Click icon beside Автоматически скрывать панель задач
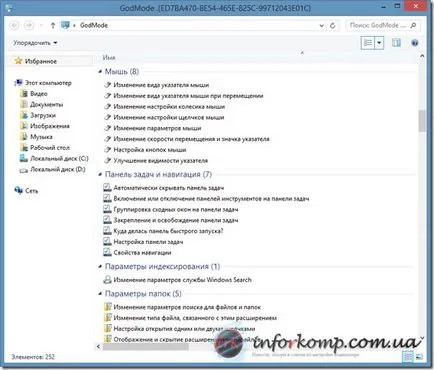Viewport: 434px width, 370px height. pyautogui.click(x=107, y=188)
